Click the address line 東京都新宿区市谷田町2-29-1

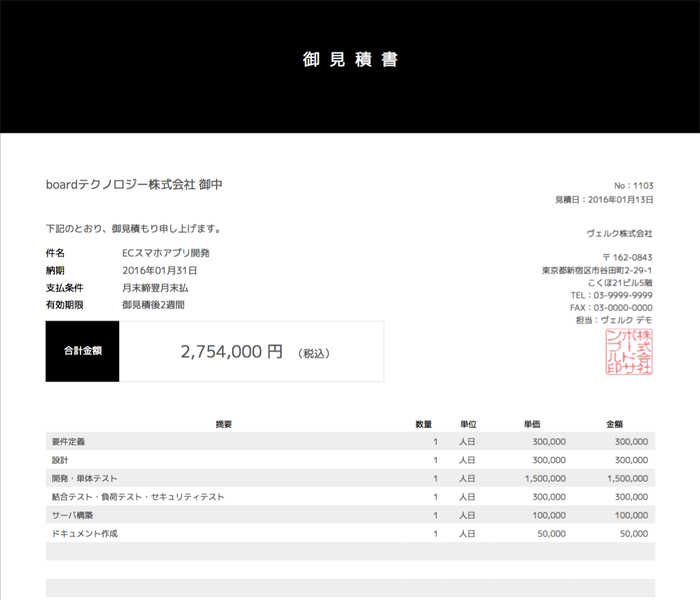tap(597, 271)
